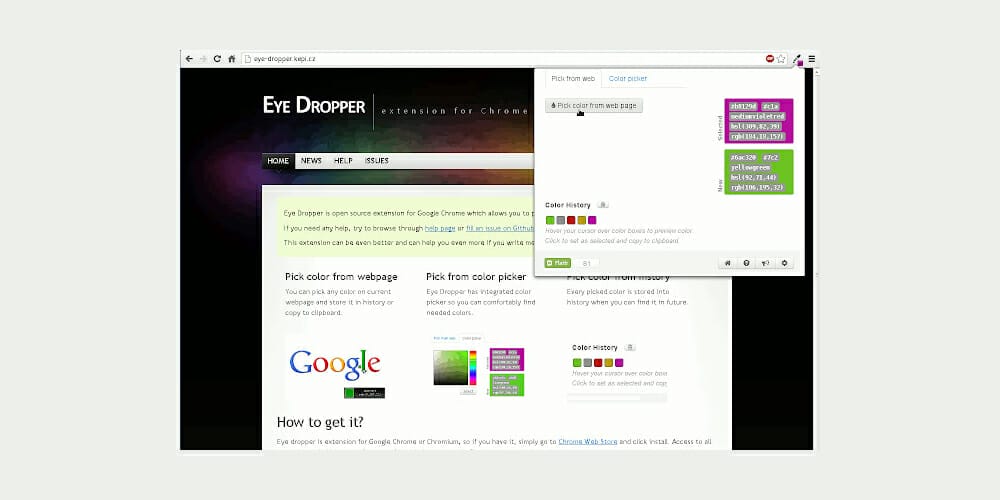The image size is (1000, 500).
Task: Click the hsl(92,71,44) value
Action: [x=753, y=178]
